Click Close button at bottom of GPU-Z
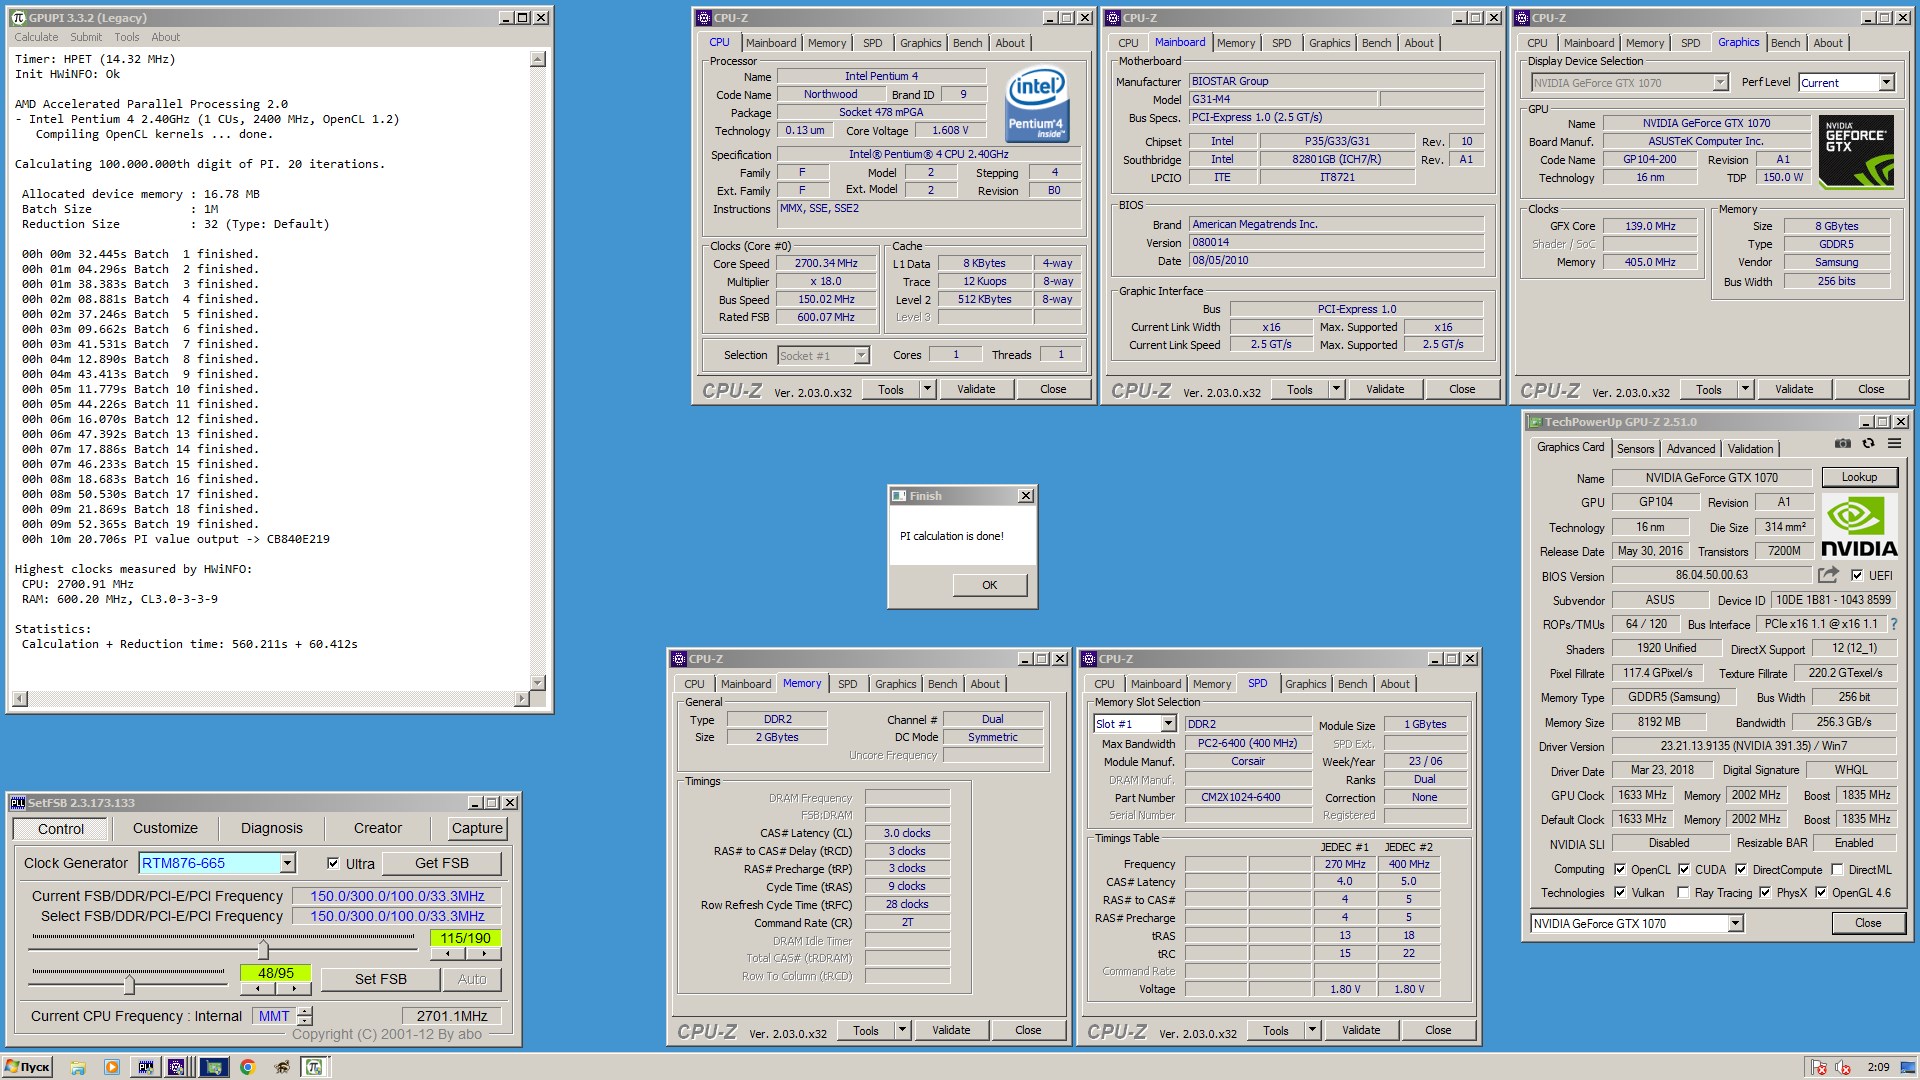Screen dimensions: 1920x1080 pos(1867,923)
